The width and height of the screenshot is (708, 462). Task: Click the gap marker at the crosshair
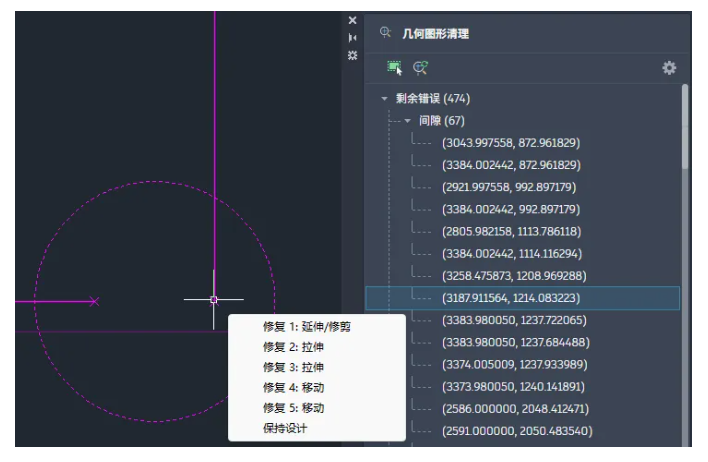pyautogui.click(x=214, y=299)
